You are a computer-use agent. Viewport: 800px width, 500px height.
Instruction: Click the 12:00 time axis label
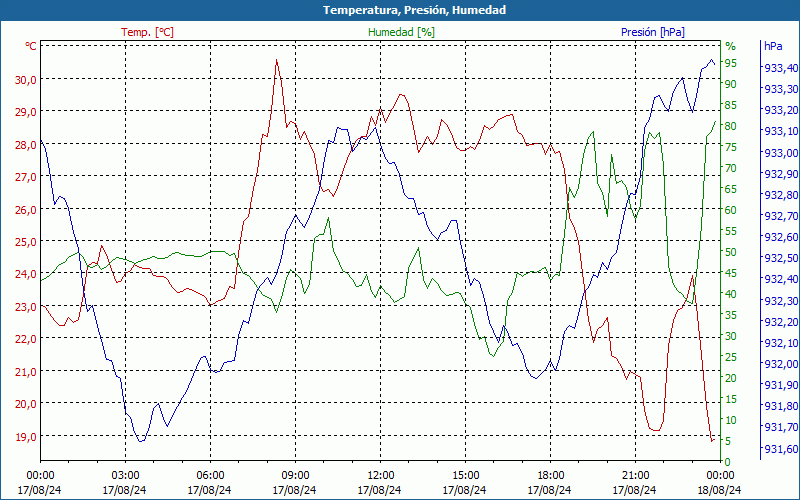point(380,476)
